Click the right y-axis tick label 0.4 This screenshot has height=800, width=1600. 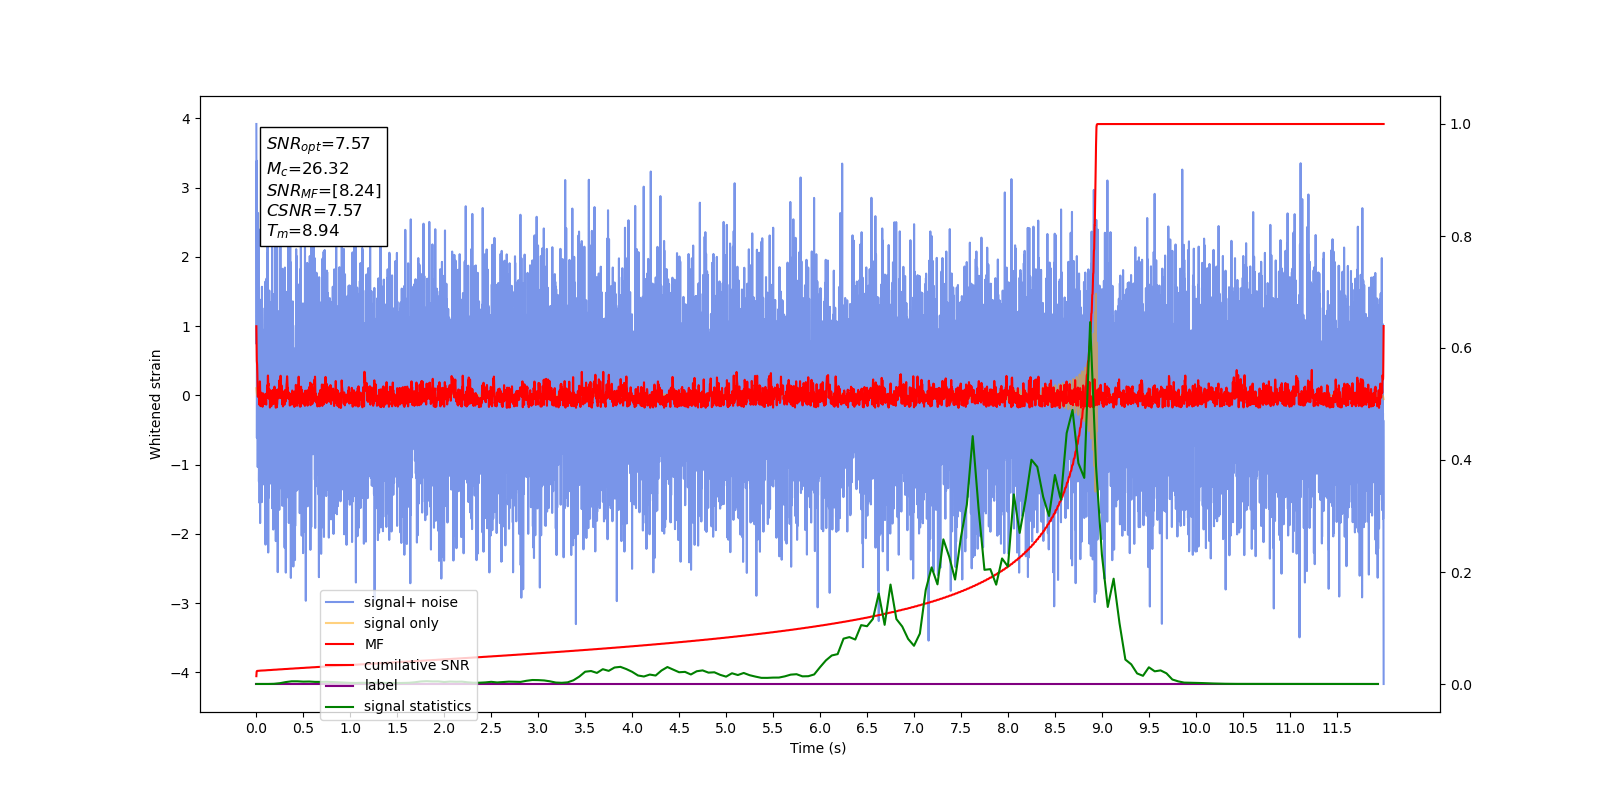pyautogui.click(x=1461, y=461)
